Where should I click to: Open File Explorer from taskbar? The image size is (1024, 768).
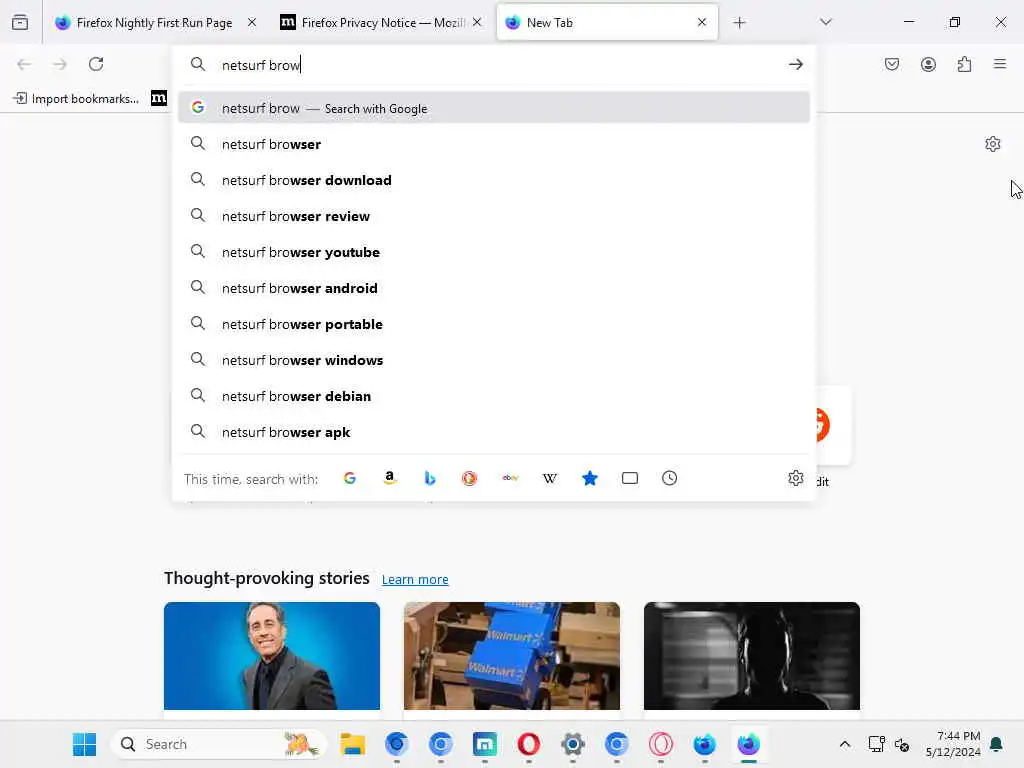click(353, 744)
